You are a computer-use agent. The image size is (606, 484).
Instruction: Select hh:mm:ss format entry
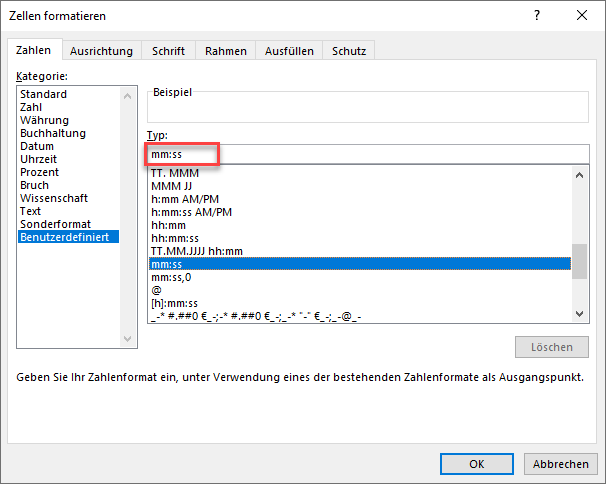[x=360, y=238]
